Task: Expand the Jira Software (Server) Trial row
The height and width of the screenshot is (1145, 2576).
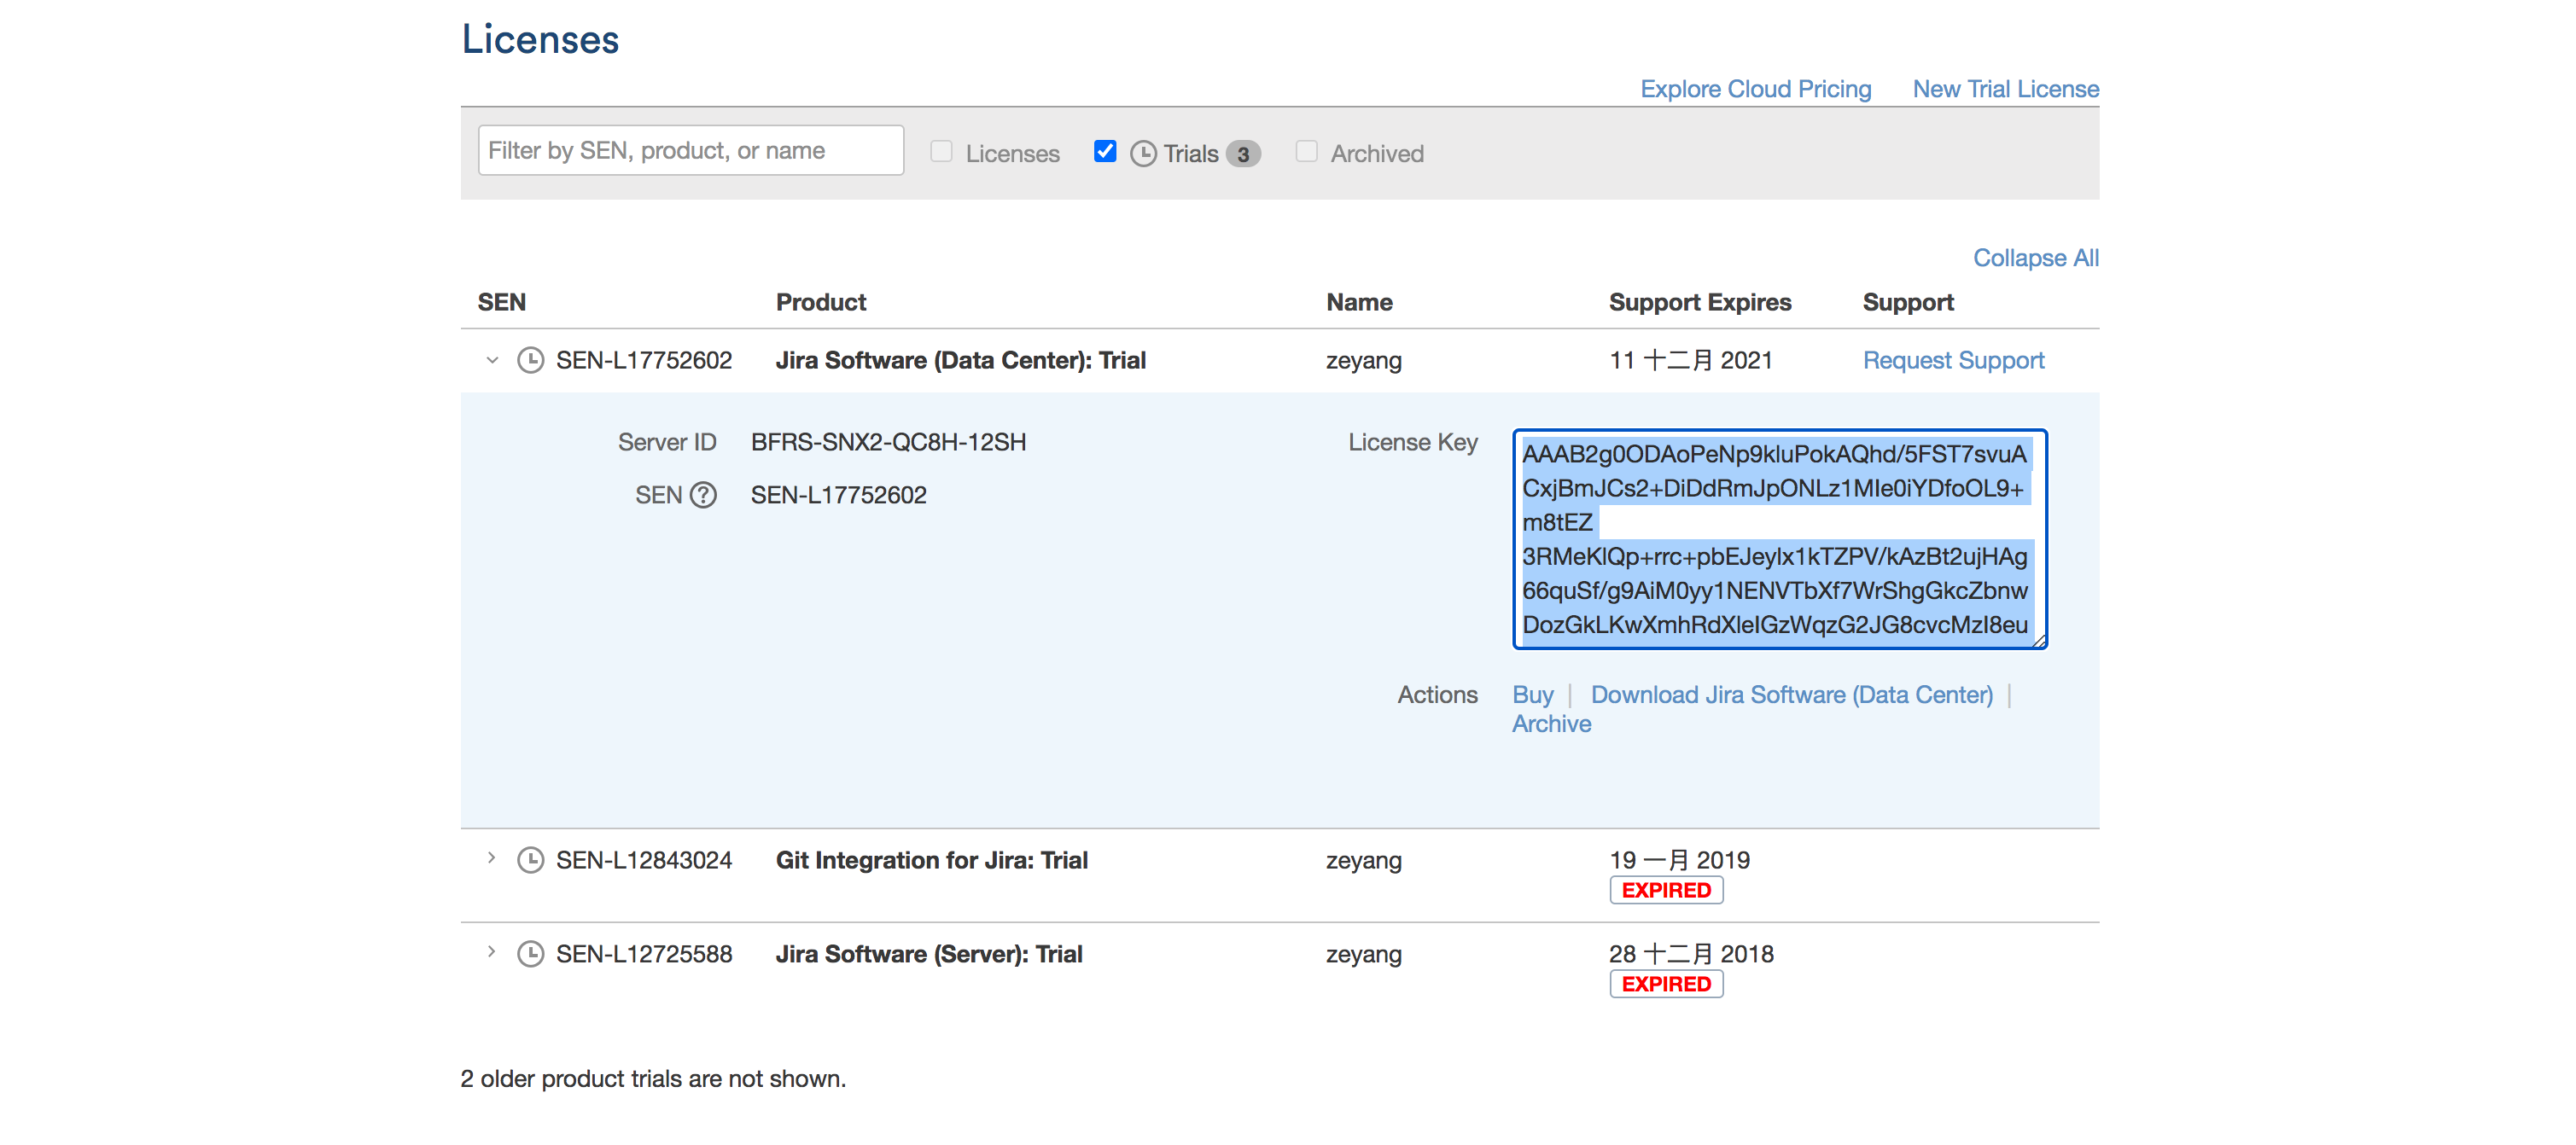Action: click(x=491, y=952)
